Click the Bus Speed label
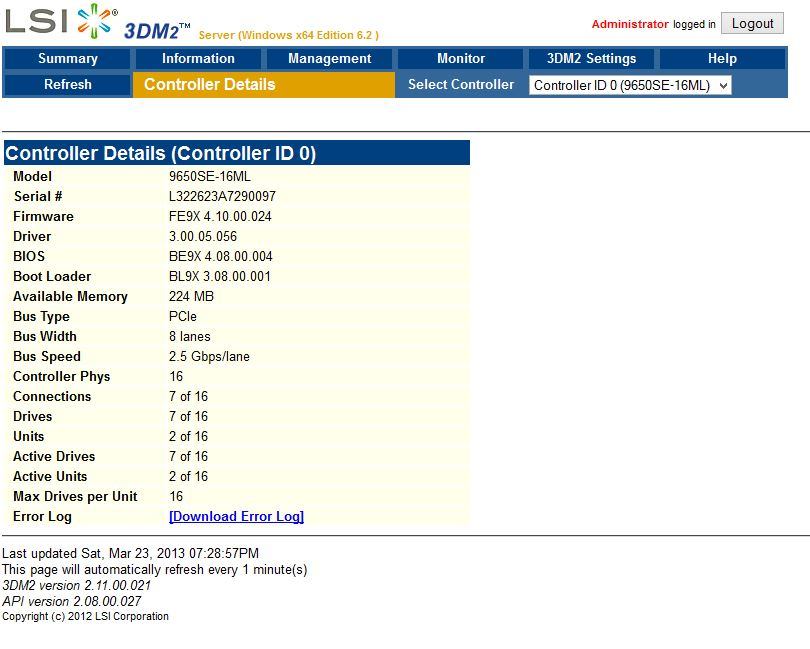810x649 pixels. (47, 357)
